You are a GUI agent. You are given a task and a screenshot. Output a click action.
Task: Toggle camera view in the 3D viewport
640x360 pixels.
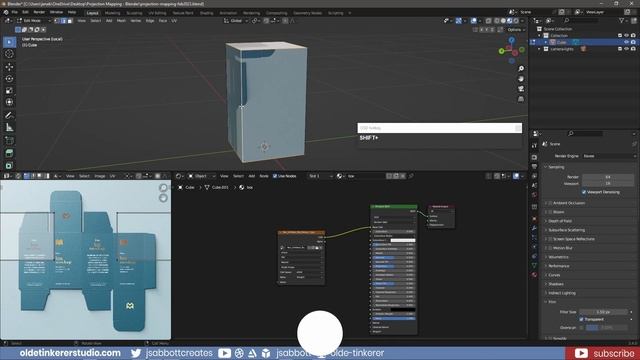(x=521, y=89)
